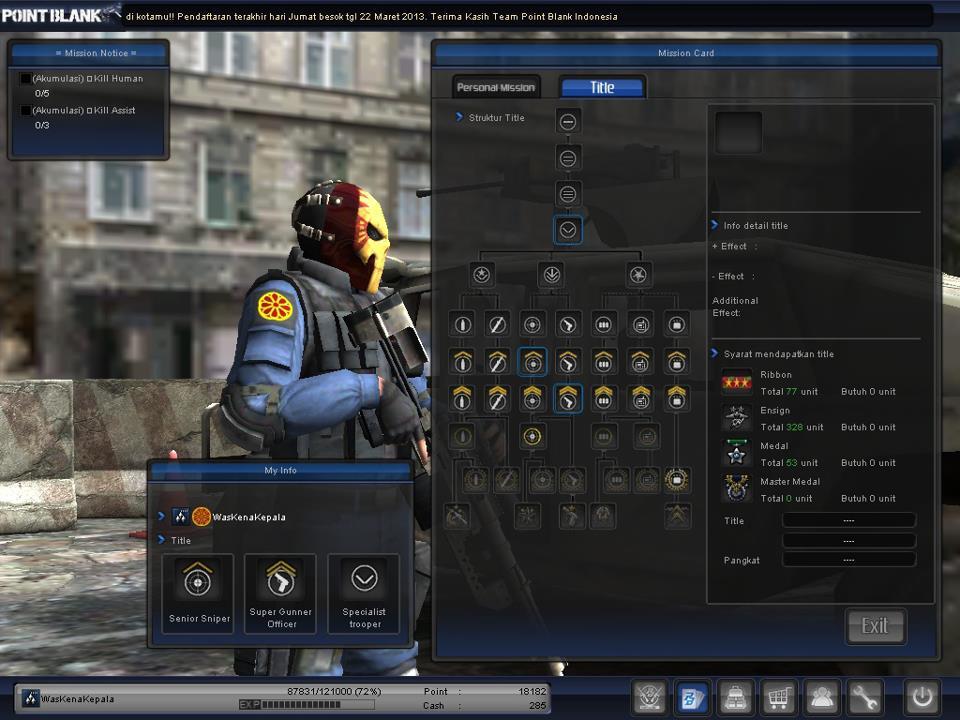Viewport: 960px width, 720px height.
Task: Select the single-chevron knife title icon
Action: [x=497, y=362]
